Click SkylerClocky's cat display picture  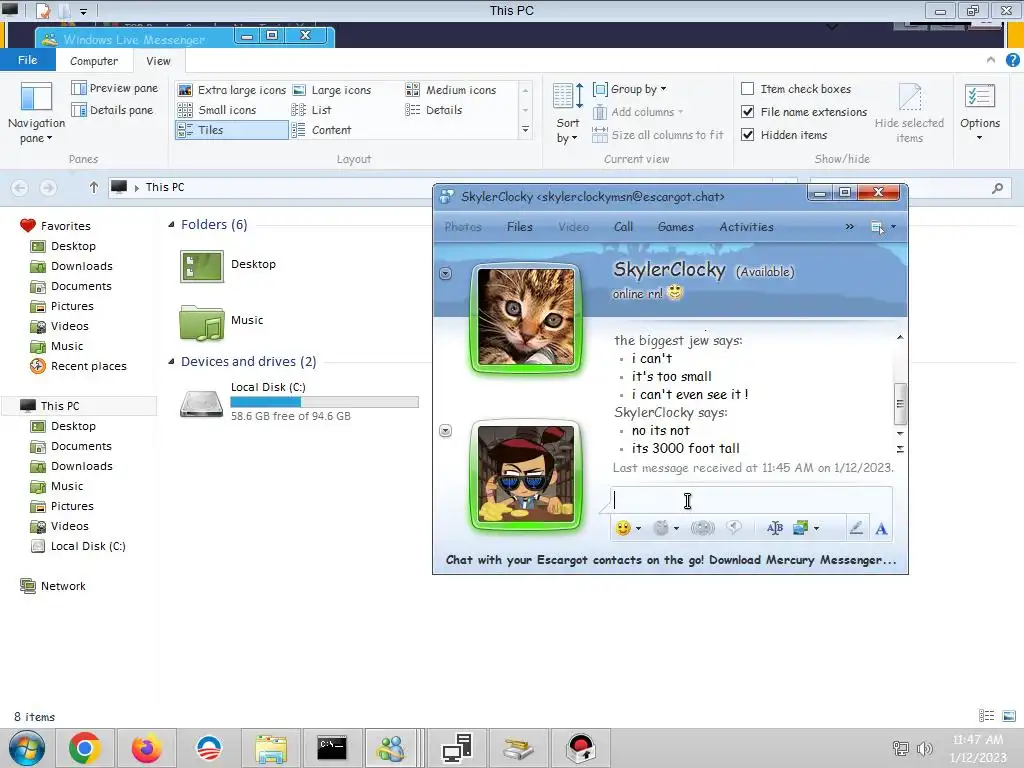pyautogui.click(x=526, y=317)
